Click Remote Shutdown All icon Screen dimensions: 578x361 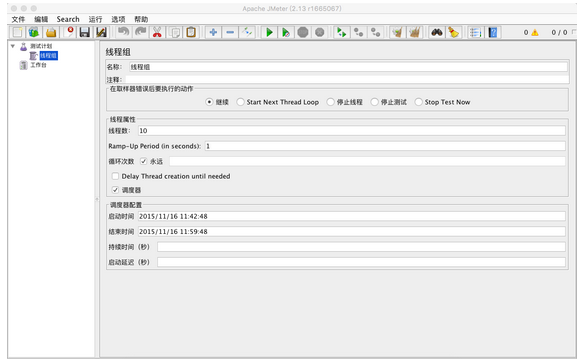tap(375, 32)
